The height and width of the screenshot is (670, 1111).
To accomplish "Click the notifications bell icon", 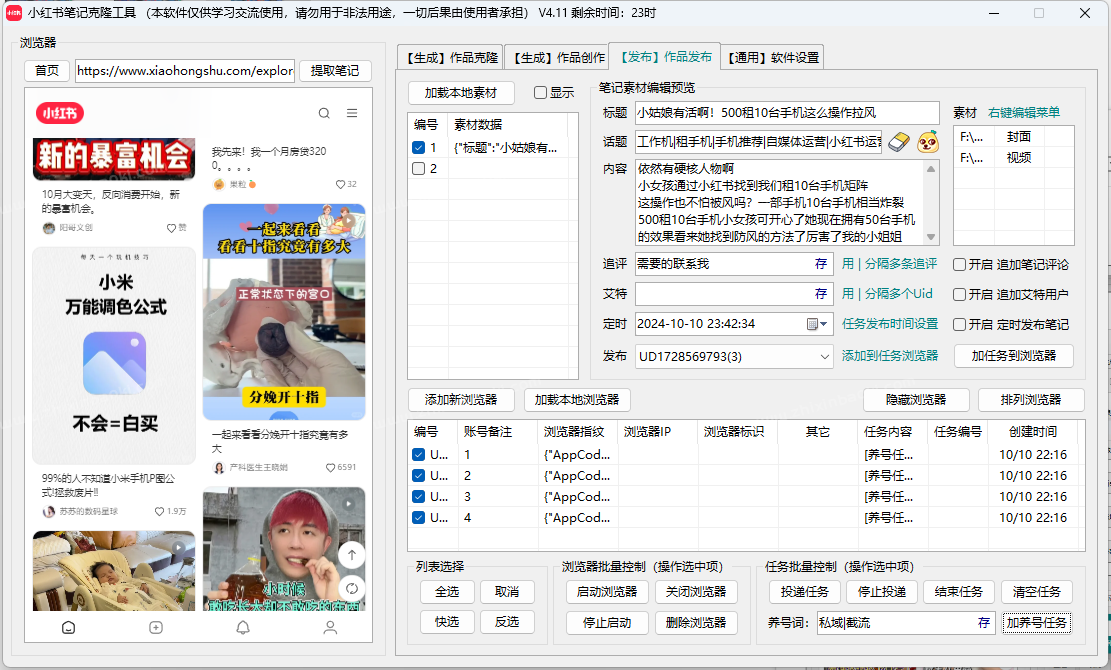I will tap(242, 628).
